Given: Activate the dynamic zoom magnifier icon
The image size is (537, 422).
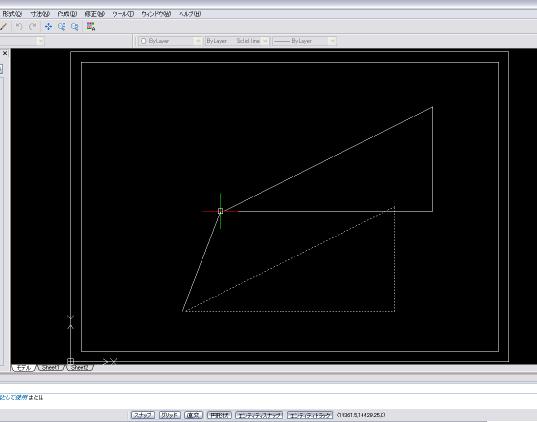Looking at the screenshot, I should 62,27.
